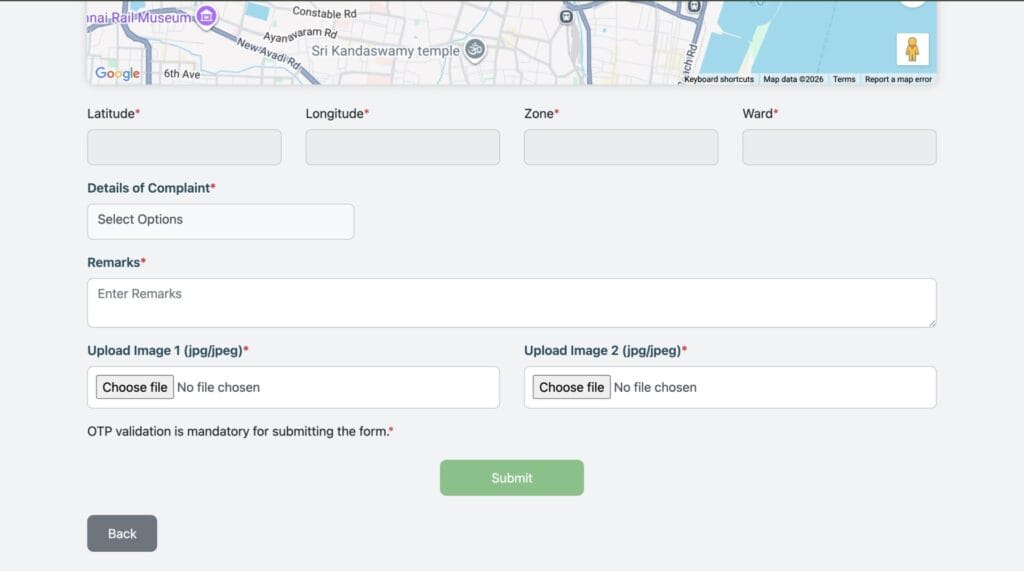Focus the Latitude field
The height and width of the screenshot is (571, 1024).
tap(184, 147)
